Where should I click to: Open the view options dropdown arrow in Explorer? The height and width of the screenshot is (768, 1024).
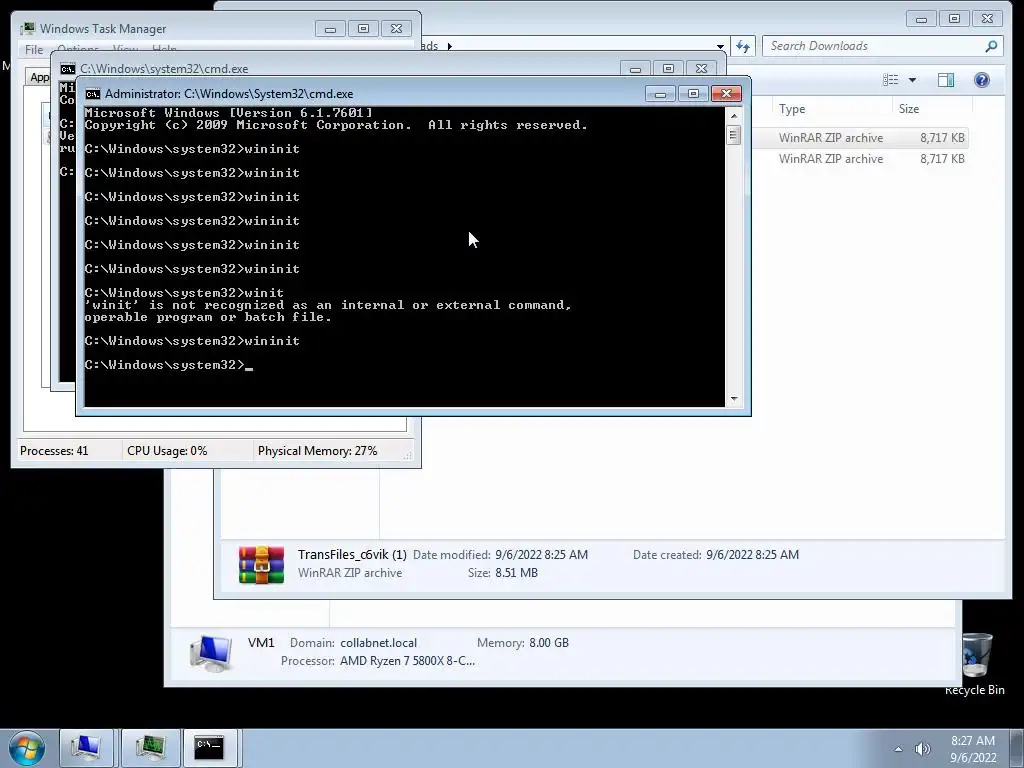click(912, 80)
